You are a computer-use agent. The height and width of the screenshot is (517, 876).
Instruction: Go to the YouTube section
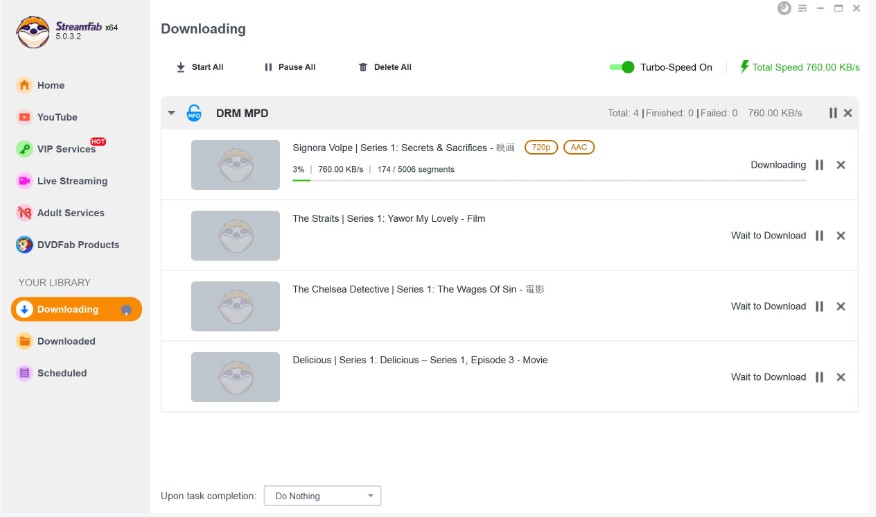57,117
